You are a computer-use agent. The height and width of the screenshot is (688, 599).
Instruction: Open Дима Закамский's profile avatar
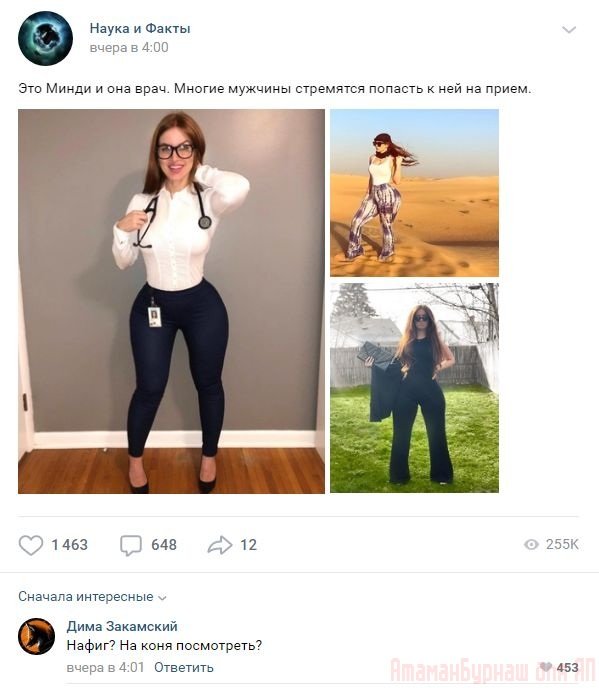click(36, 636)
